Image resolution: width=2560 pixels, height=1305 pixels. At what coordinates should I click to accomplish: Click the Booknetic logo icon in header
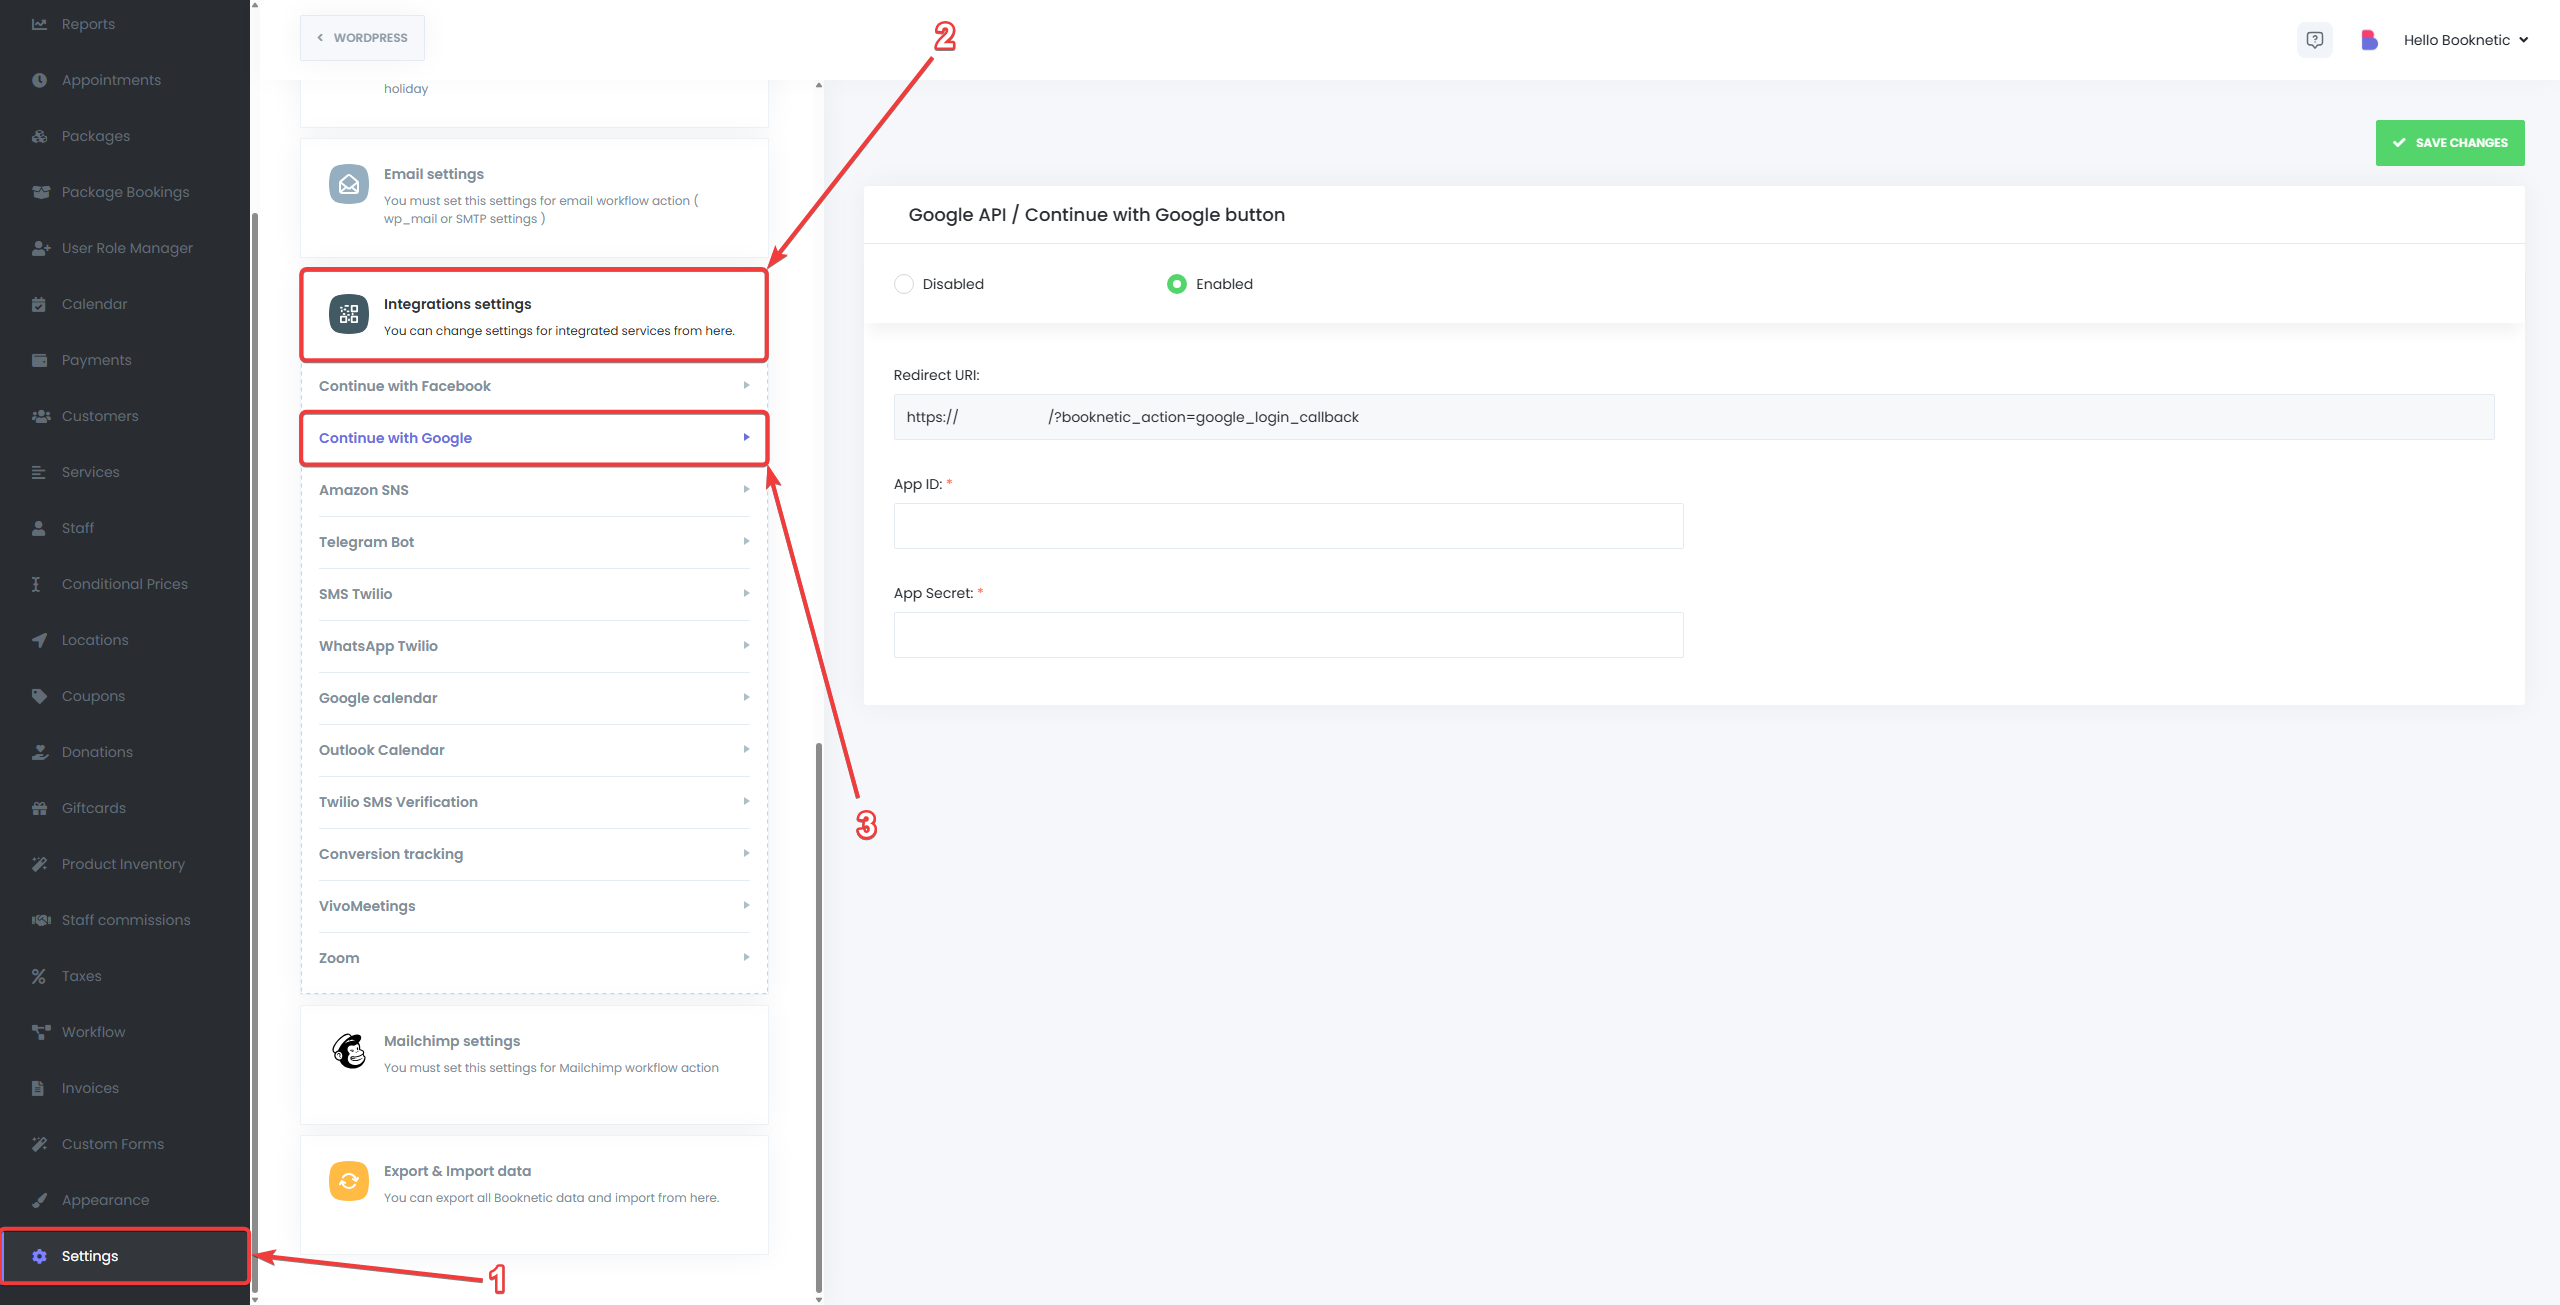(x=2369, y=40)
